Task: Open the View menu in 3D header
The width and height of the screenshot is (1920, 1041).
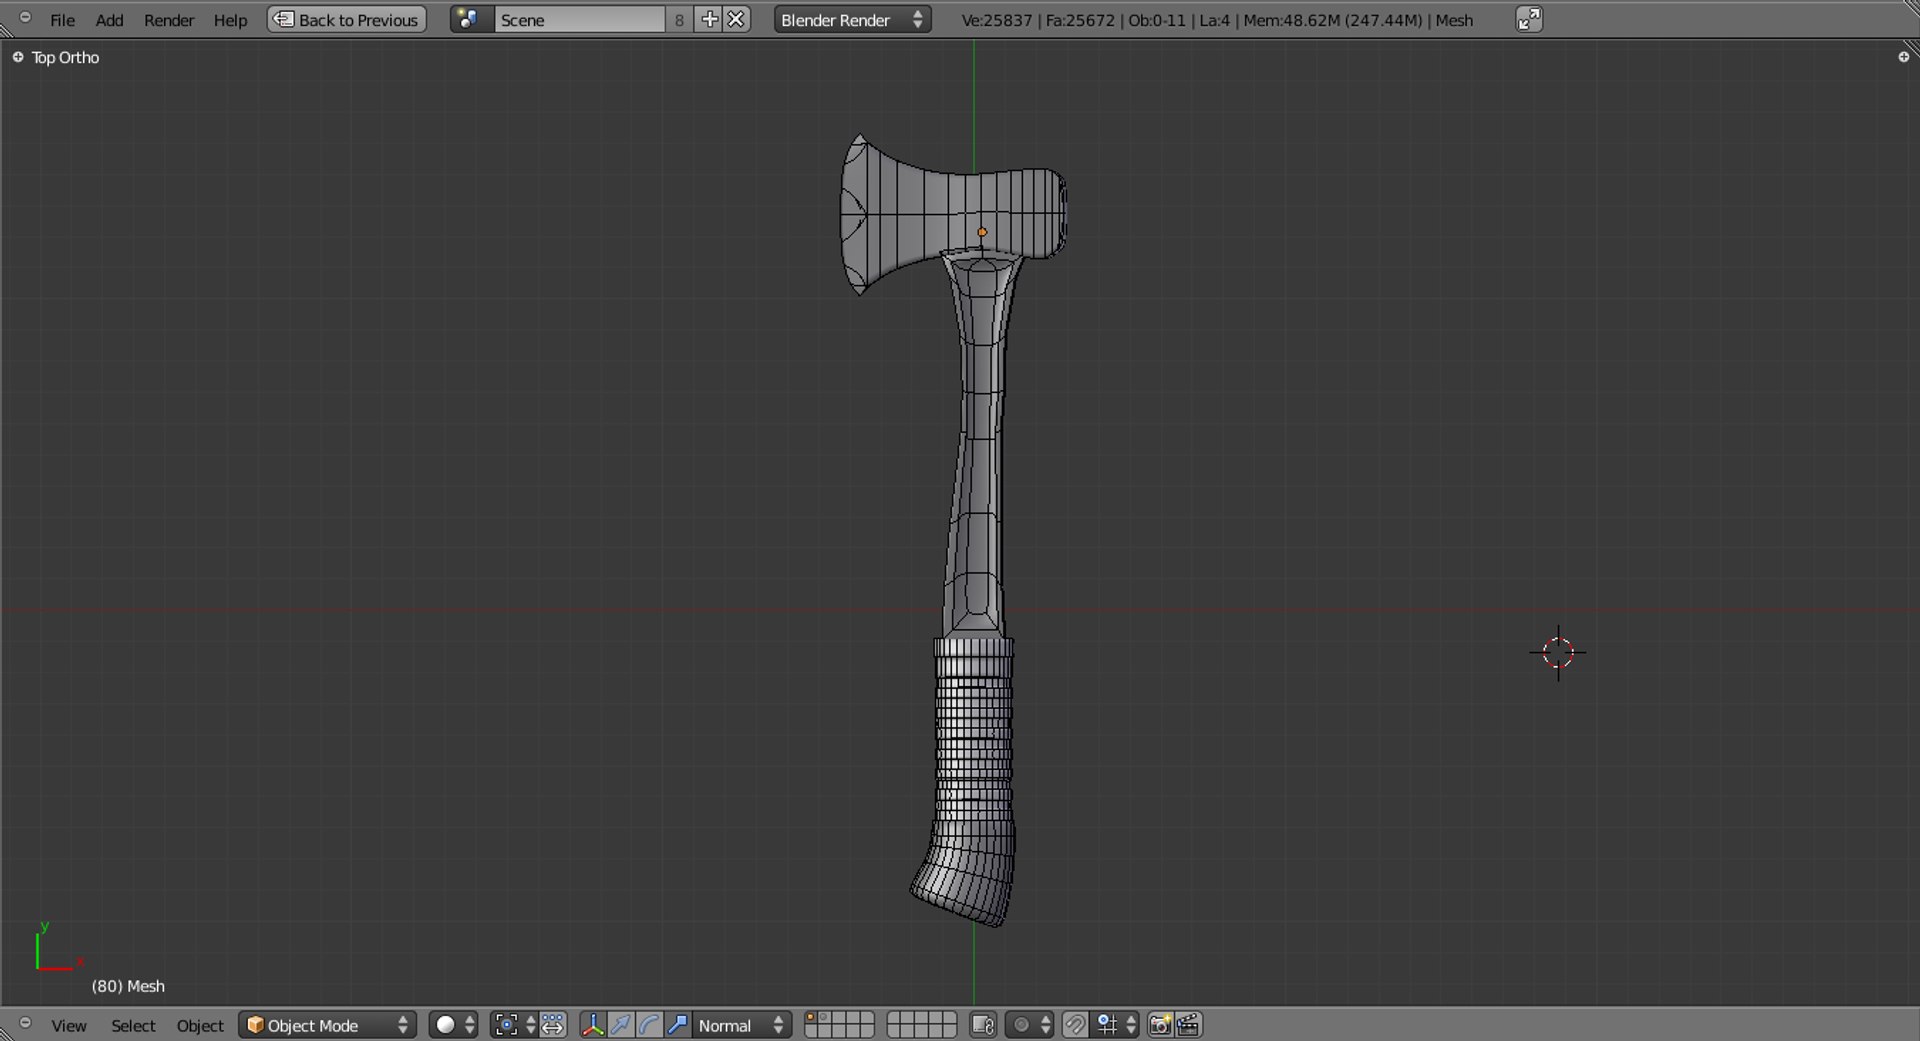Action: pos(69,1026)
